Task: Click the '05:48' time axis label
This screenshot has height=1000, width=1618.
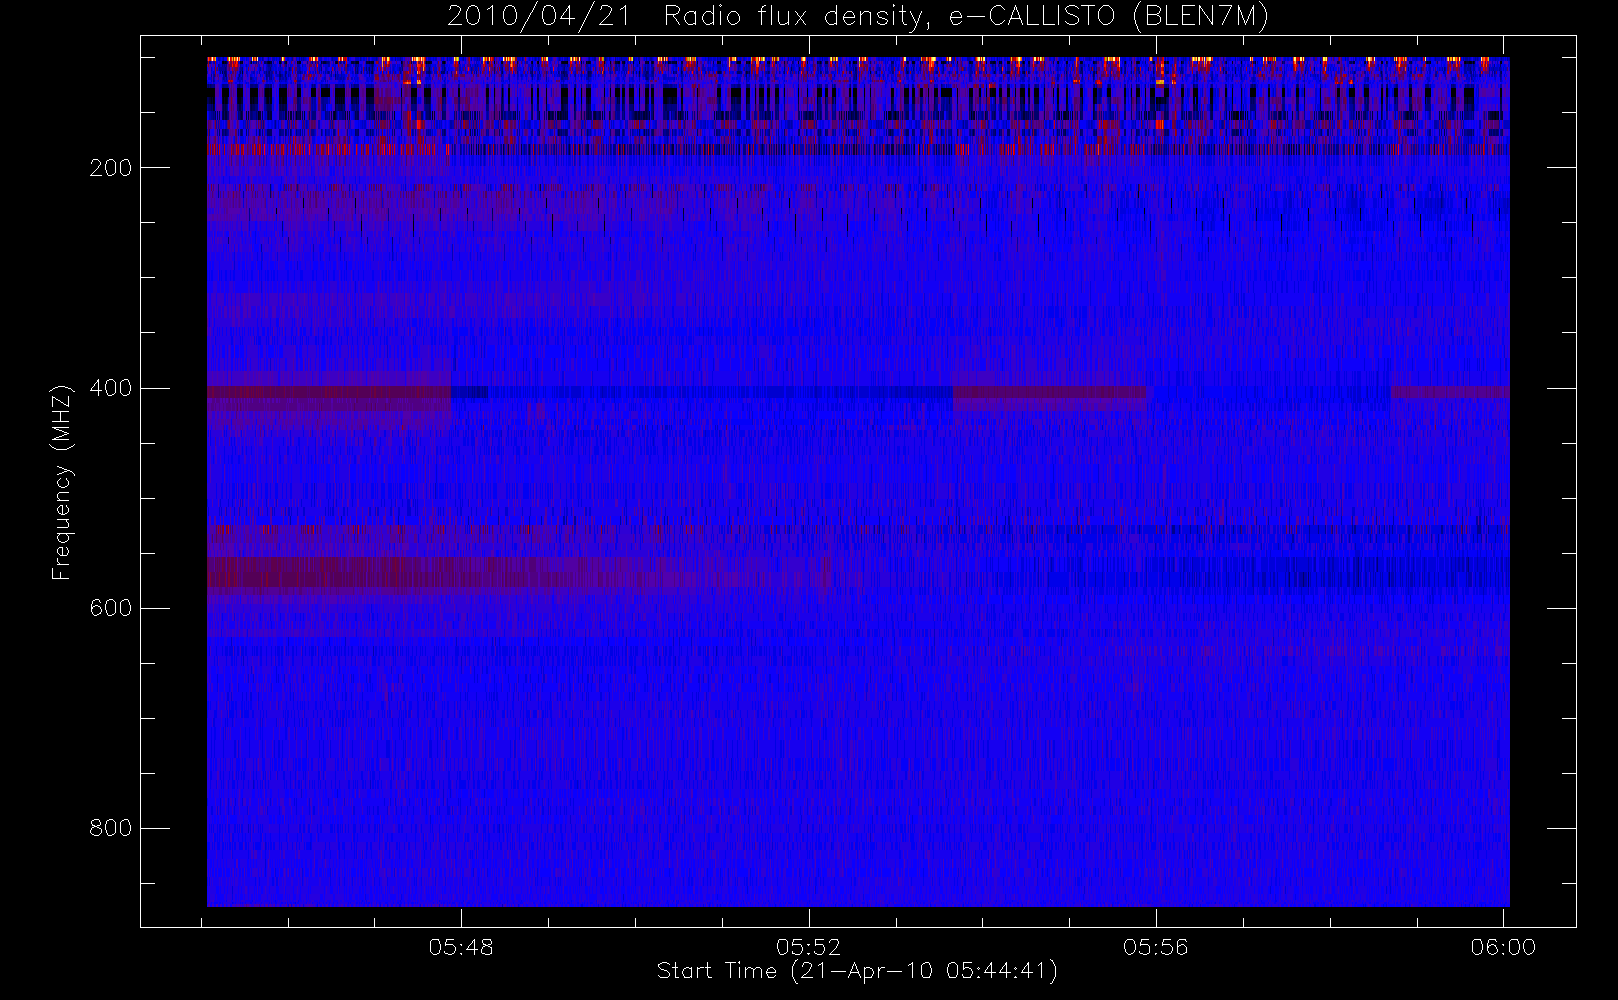Action: pos(461,947)
